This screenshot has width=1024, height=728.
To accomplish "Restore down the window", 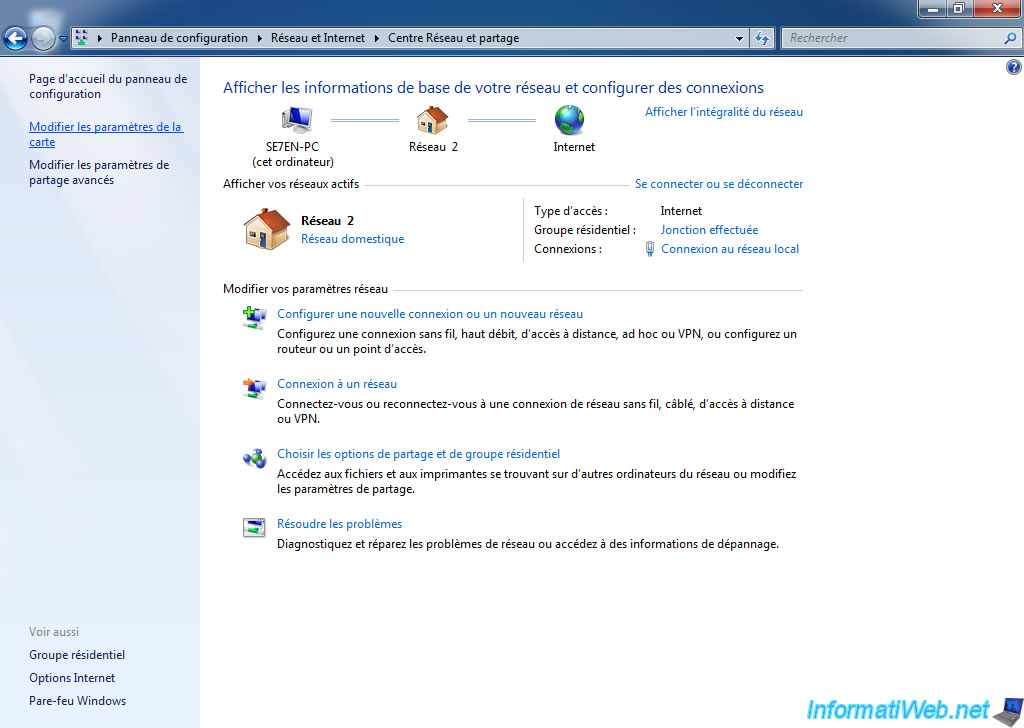I will [x=959, y=8].
